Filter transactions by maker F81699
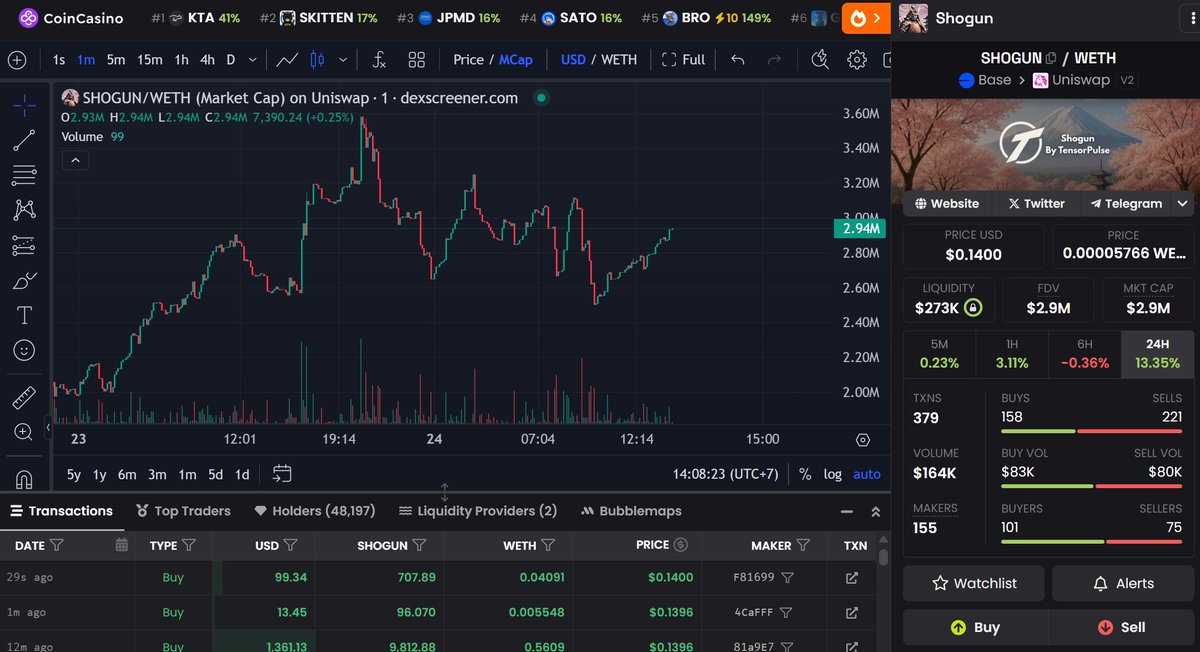Viewport: 1200px width, 652px height. pos(788,578)
